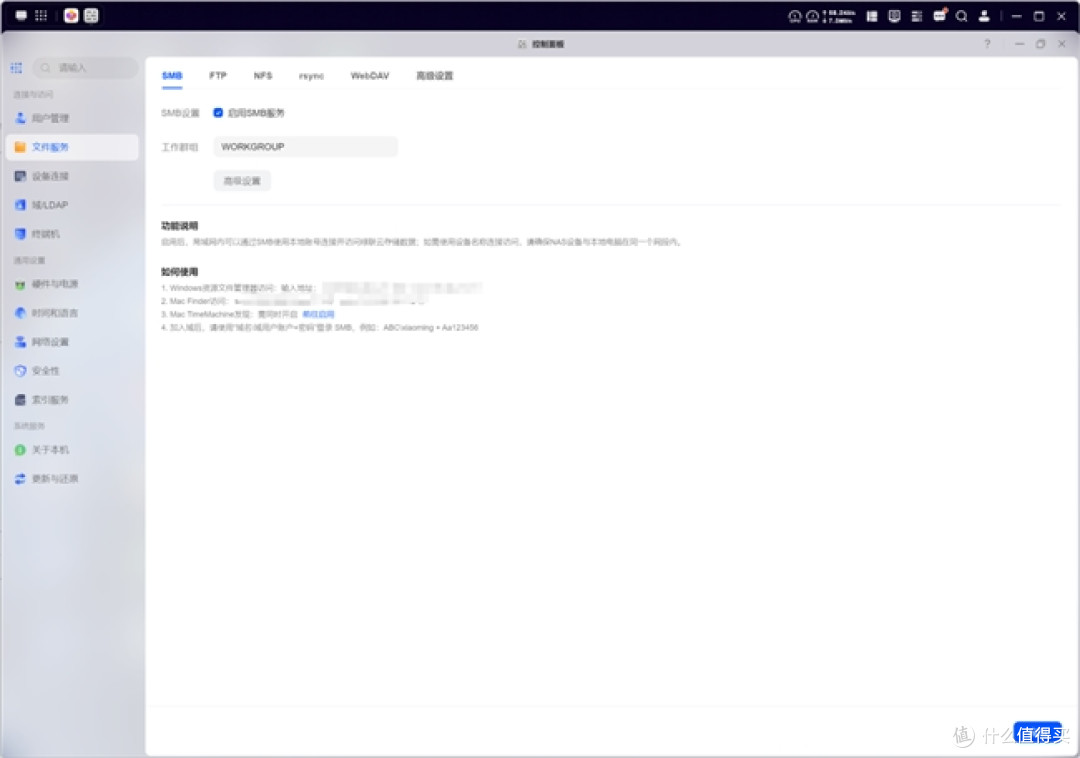The image size is (1080, 758).
Task: Open the monitor widget icon in top bar
Action: (x=894, y=16)
